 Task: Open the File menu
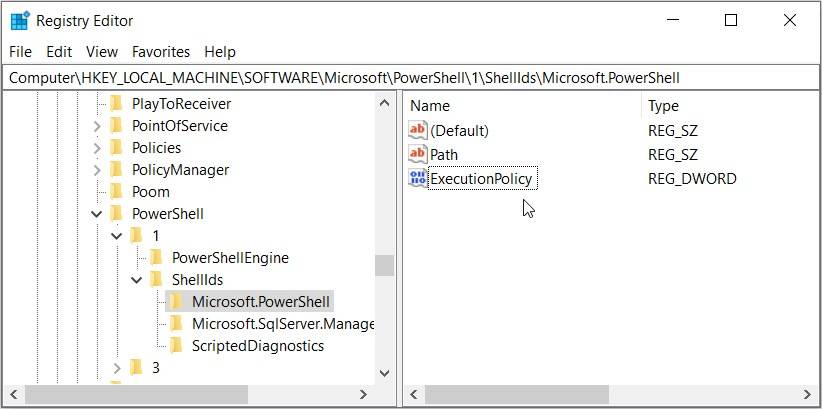coord(20,51)
